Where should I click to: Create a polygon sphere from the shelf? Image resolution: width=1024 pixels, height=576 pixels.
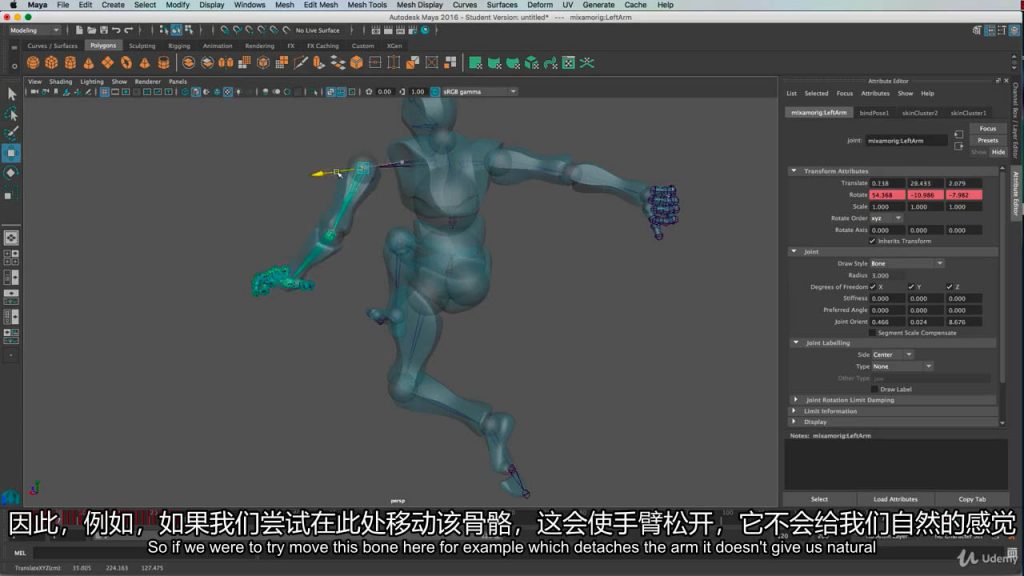[33, 63]
